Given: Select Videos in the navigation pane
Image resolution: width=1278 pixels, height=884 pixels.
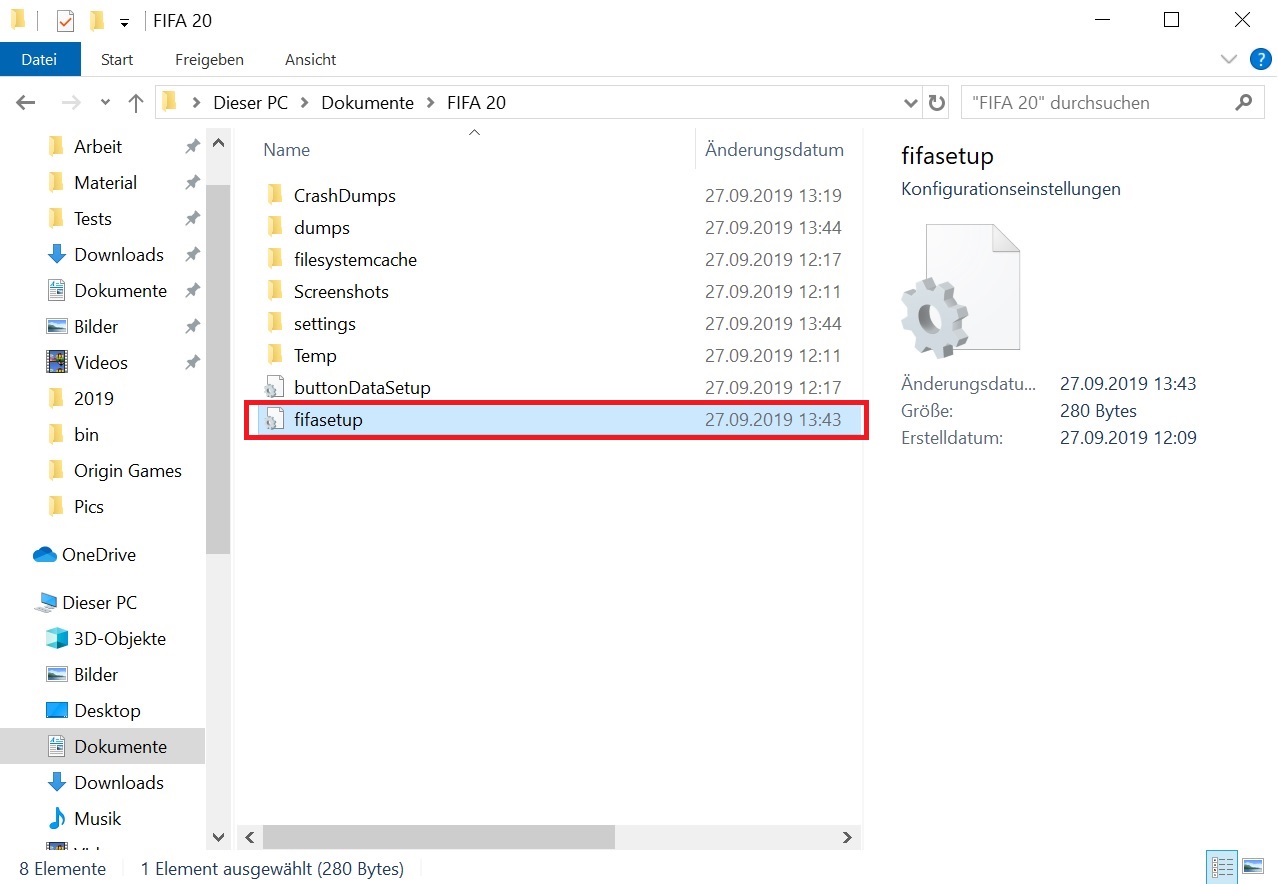Looking at the screenshot, I should [x=101, y=362].
